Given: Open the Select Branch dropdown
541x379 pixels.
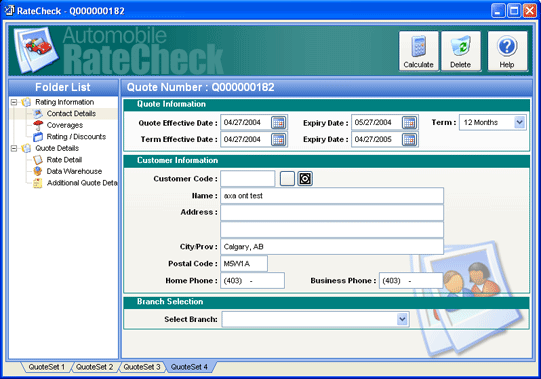Looking at the screenshot, I should click(402, 319).
